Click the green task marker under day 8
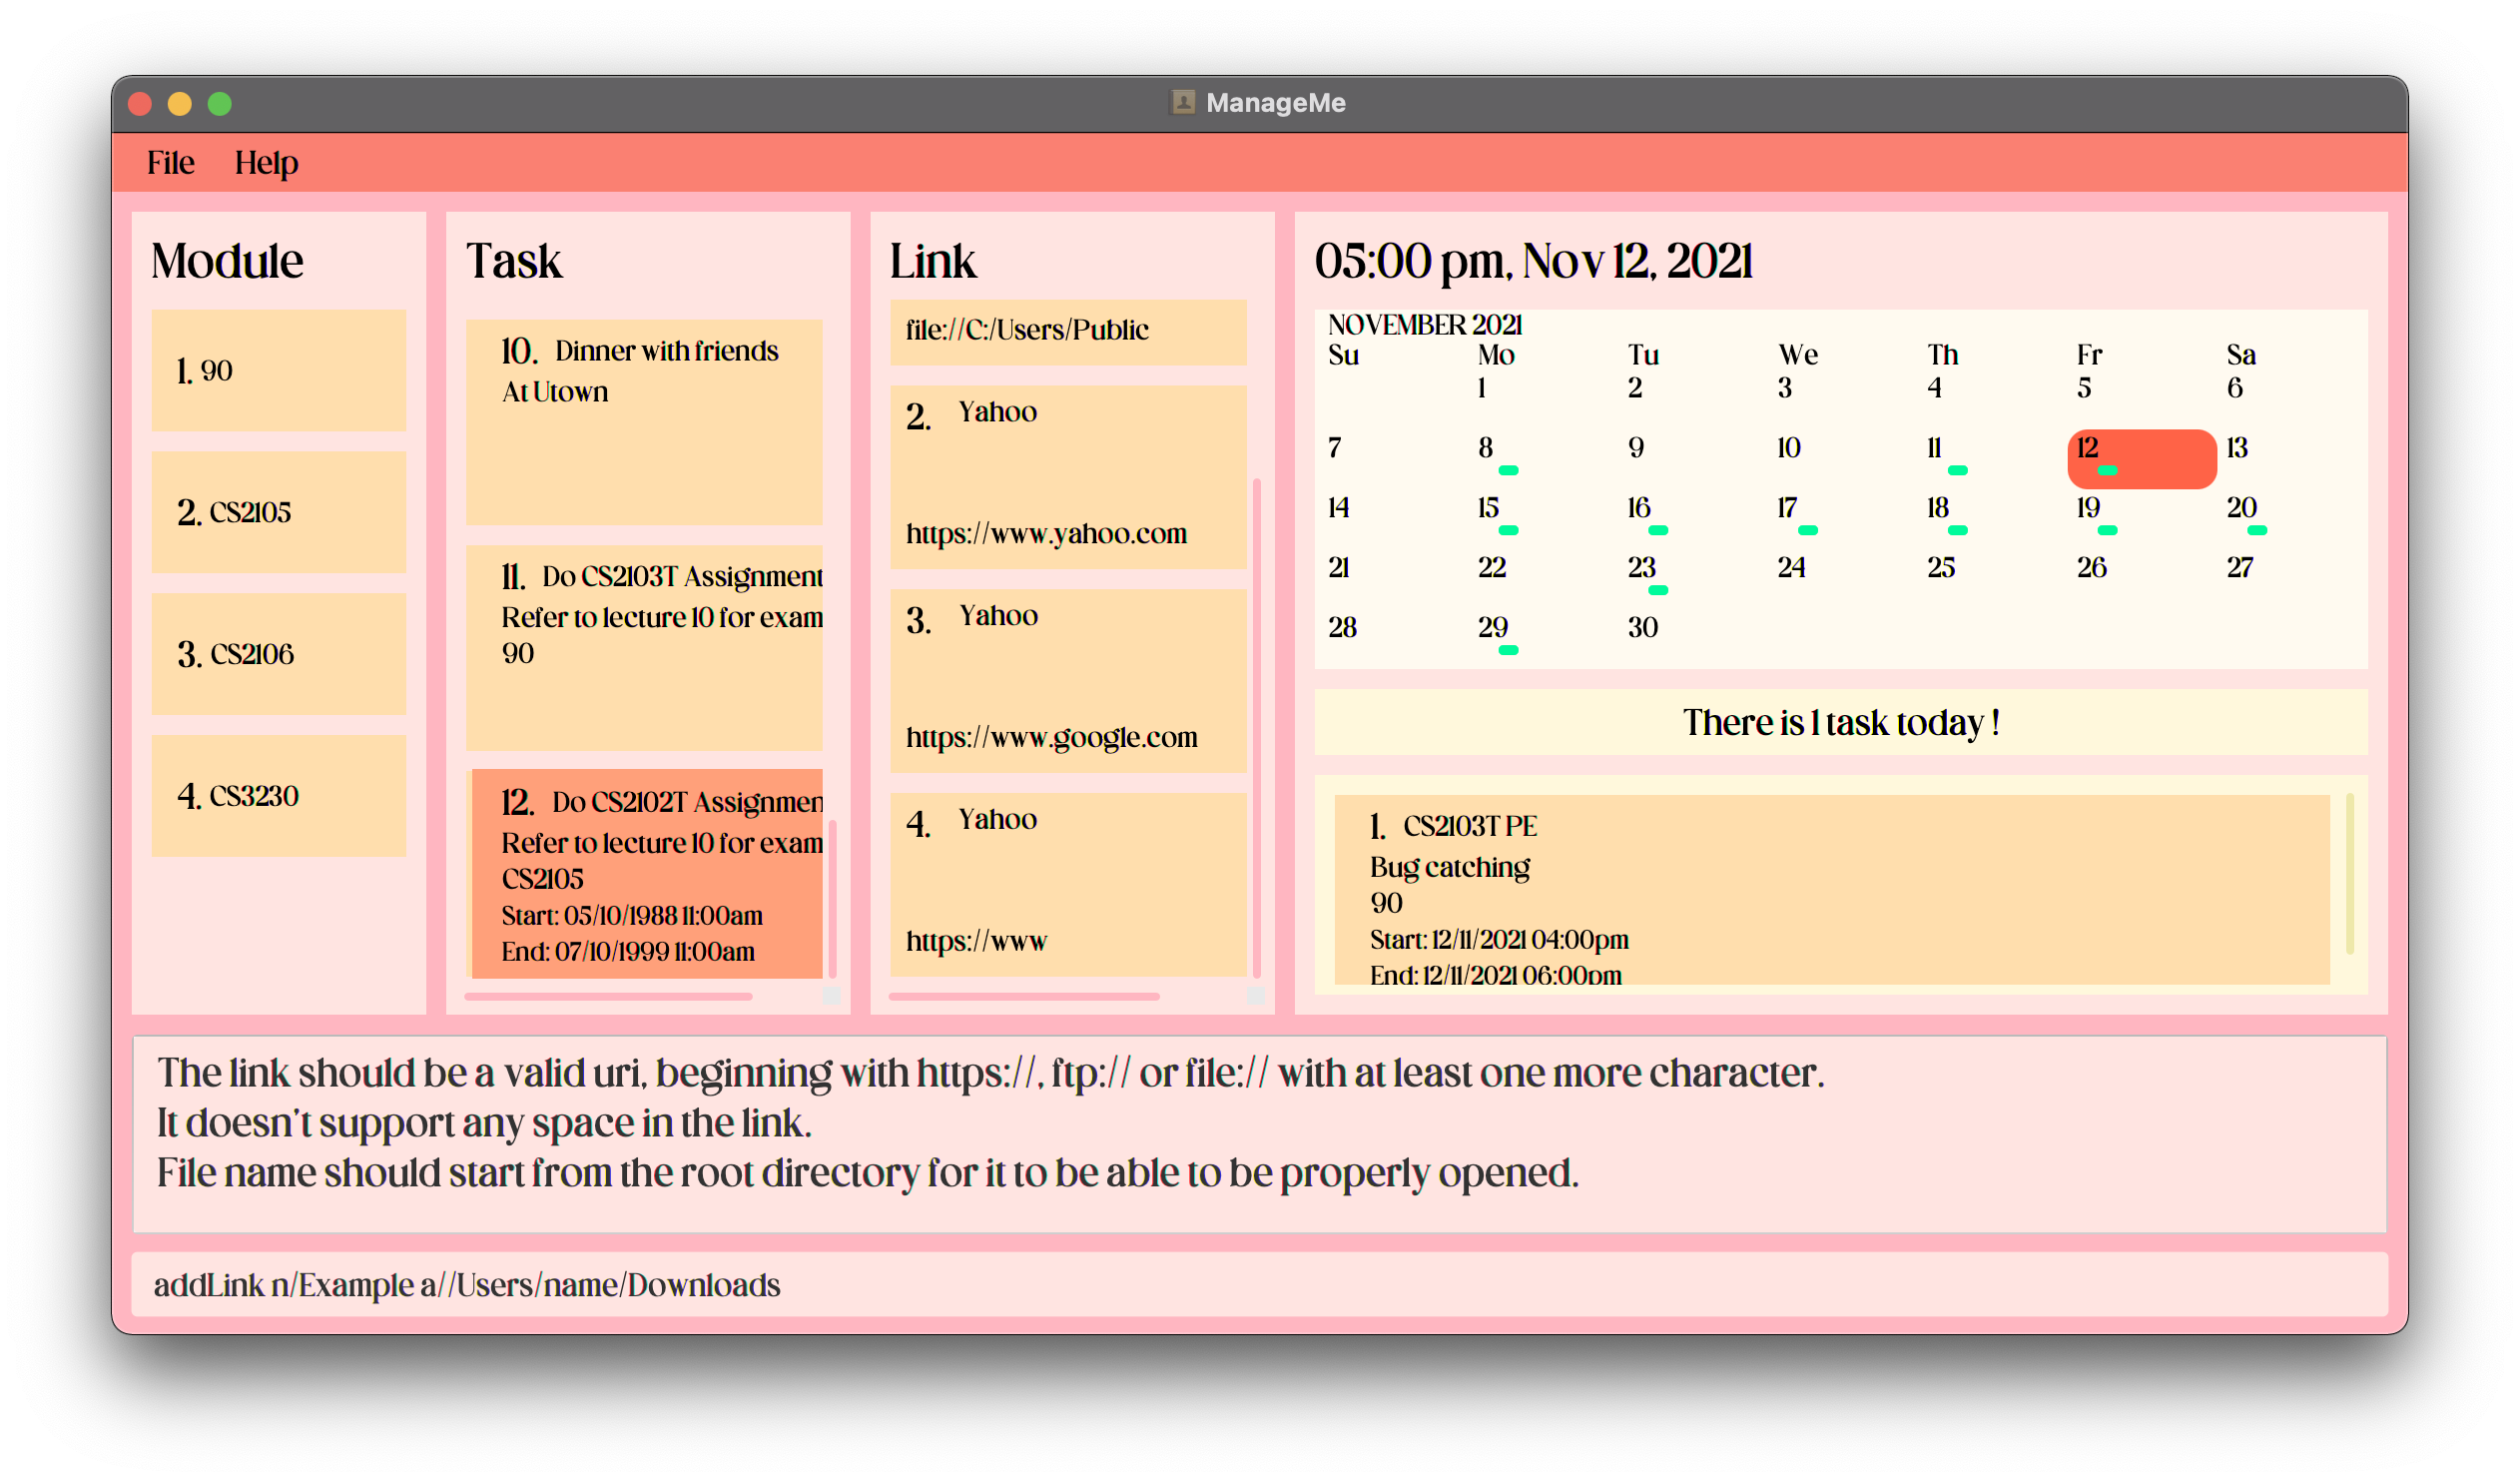This screenshot has height=1482, width=2520. tap(1508, 470)
